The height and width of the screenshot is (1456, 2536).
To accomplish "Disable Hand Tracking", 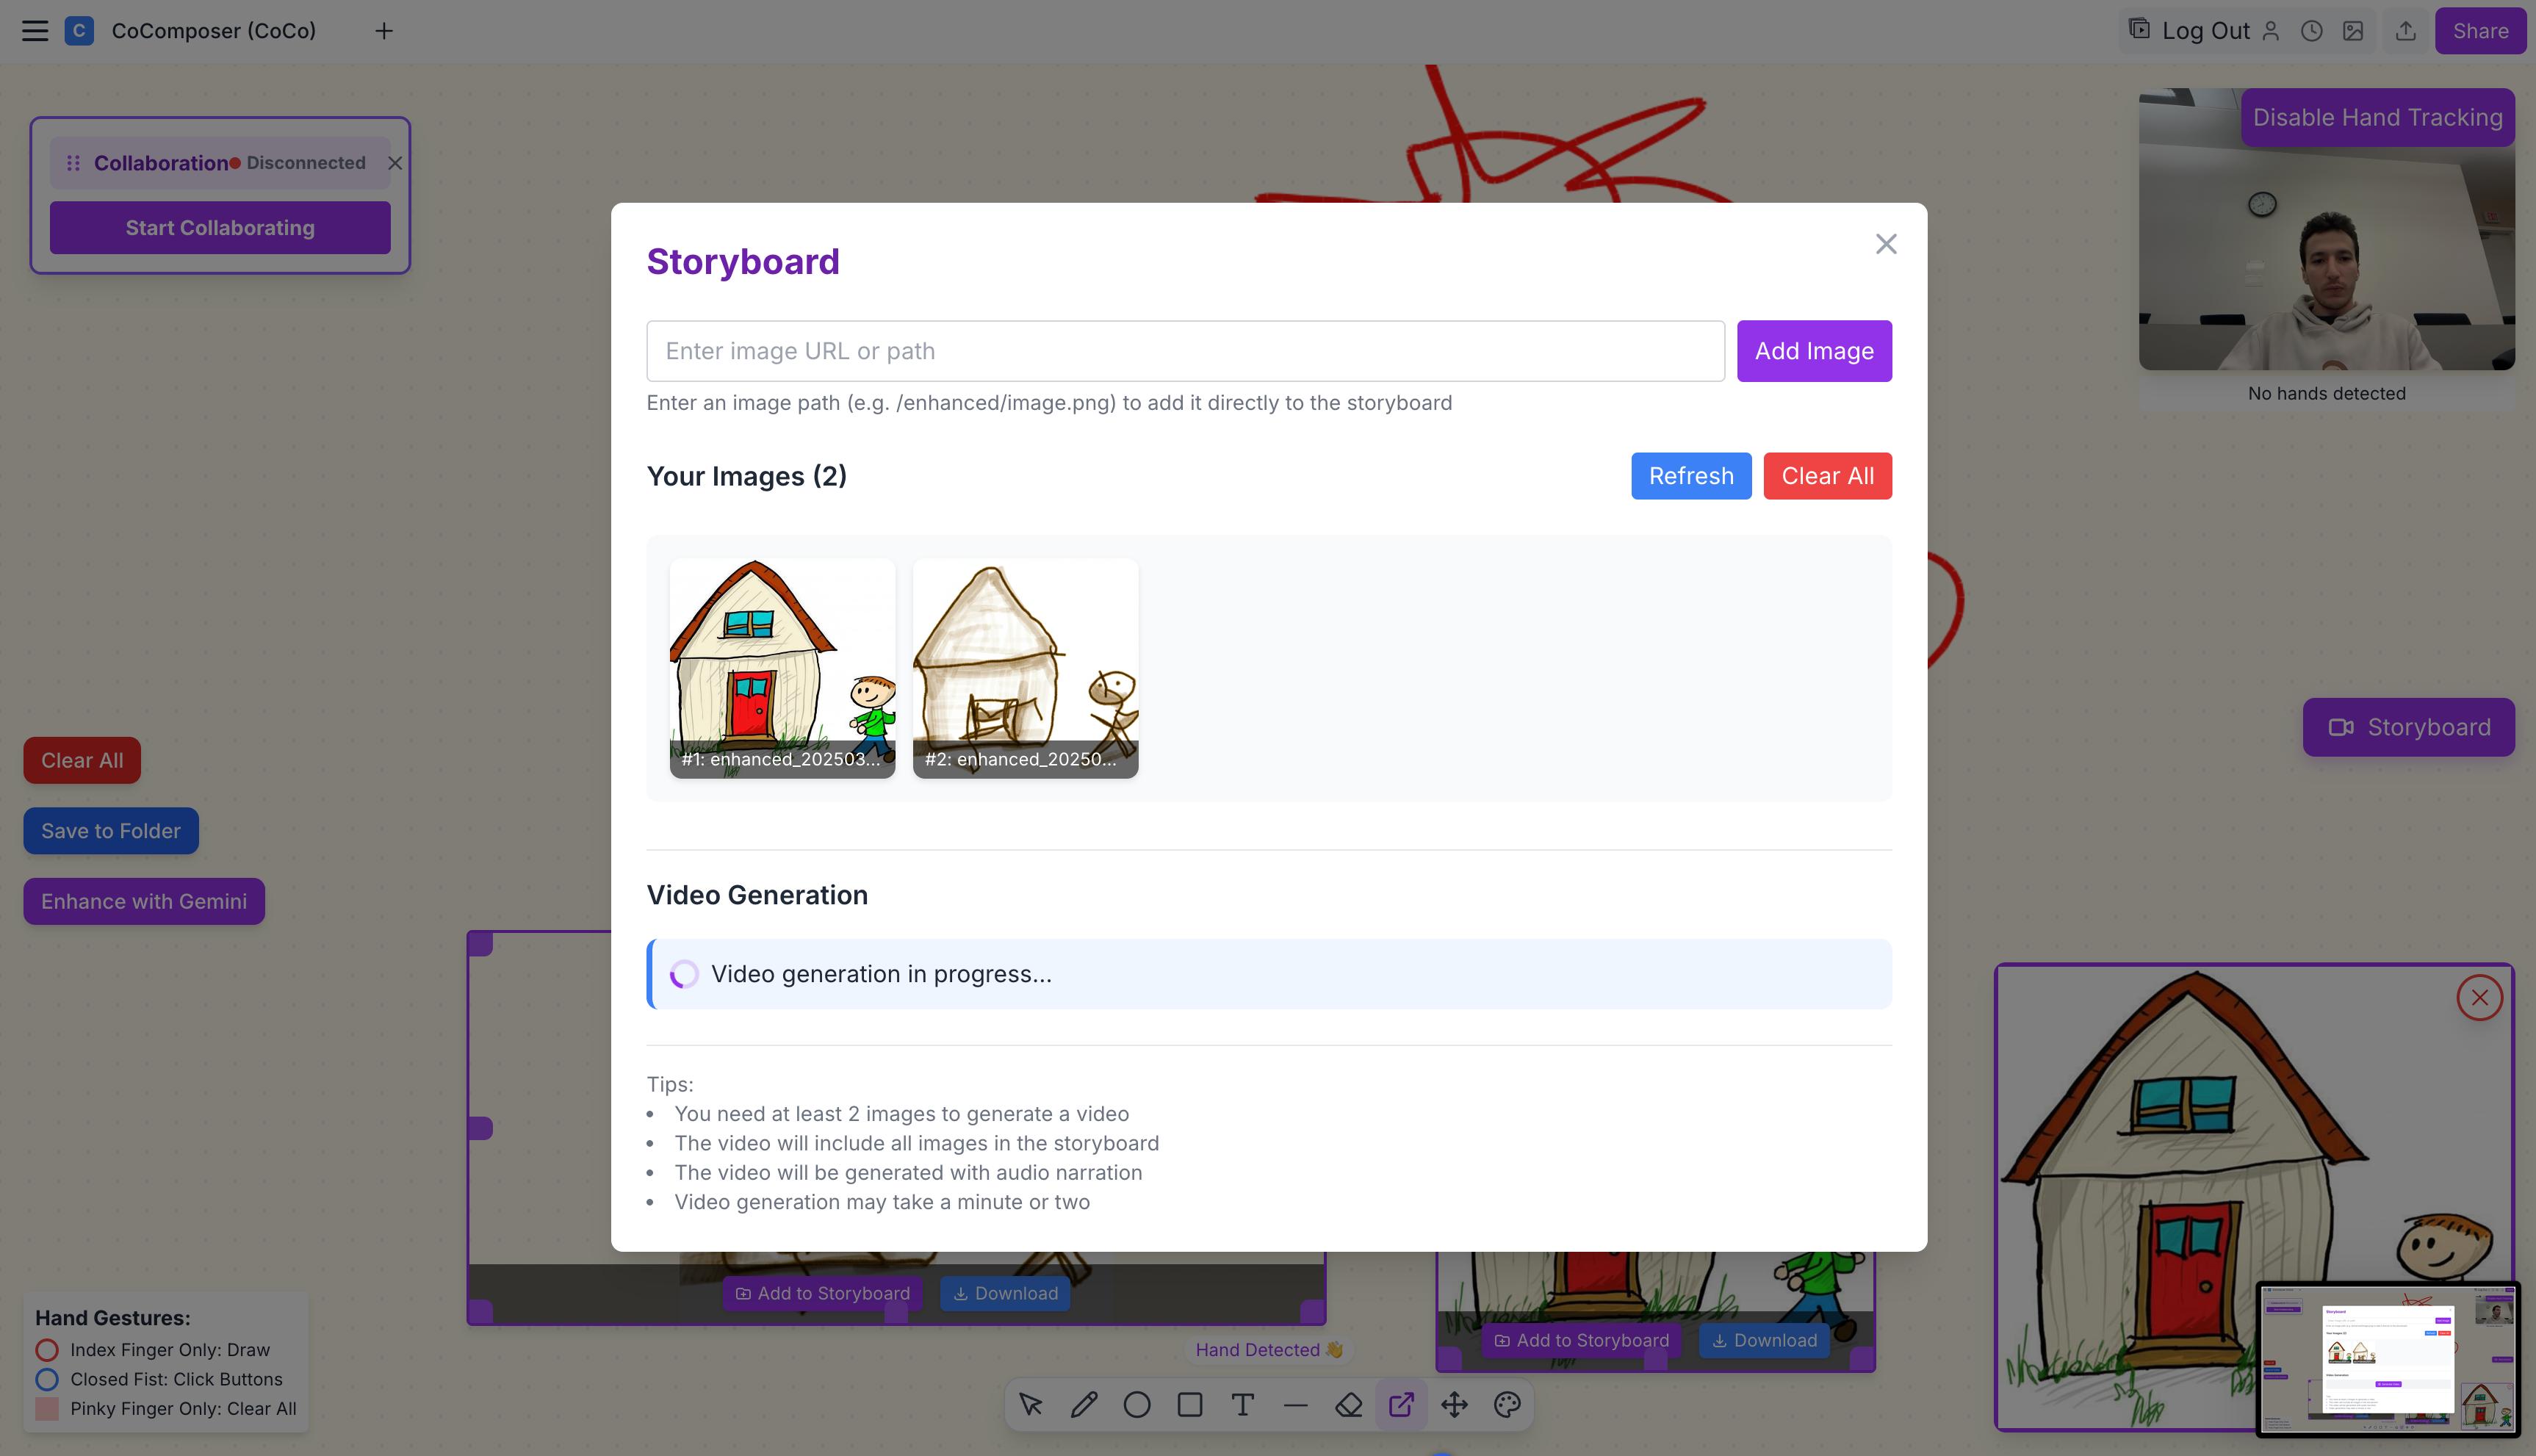I will [x=2377, y=118].
